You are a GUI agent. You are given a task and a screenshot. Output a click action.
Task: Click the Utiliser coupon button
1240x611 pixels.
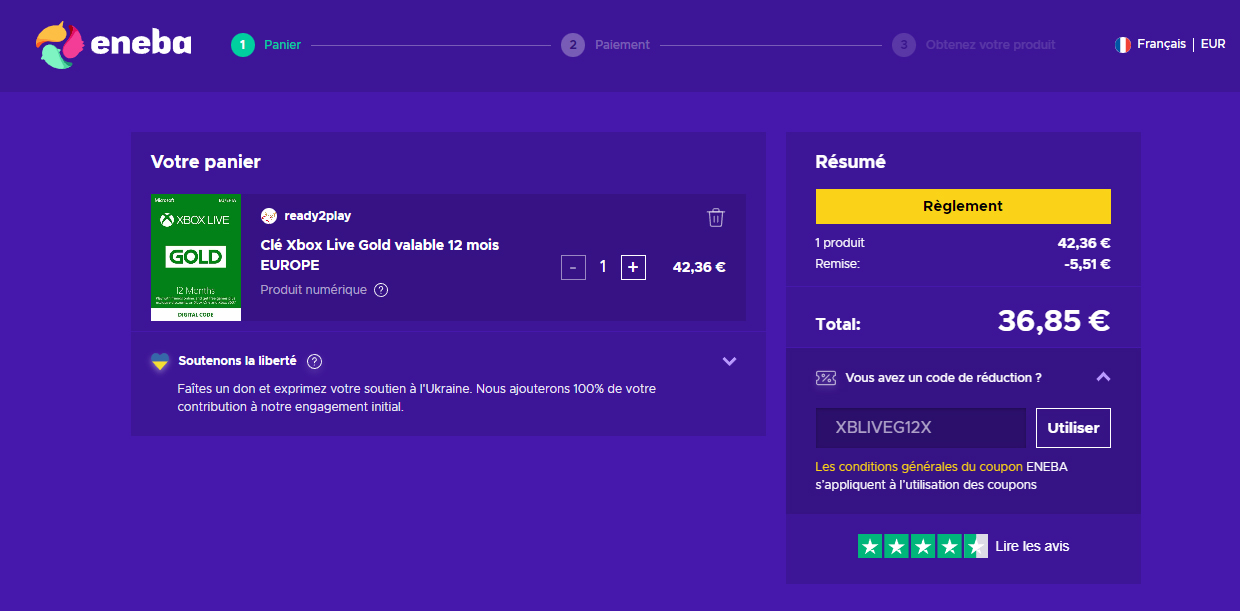coord(1072,427)
